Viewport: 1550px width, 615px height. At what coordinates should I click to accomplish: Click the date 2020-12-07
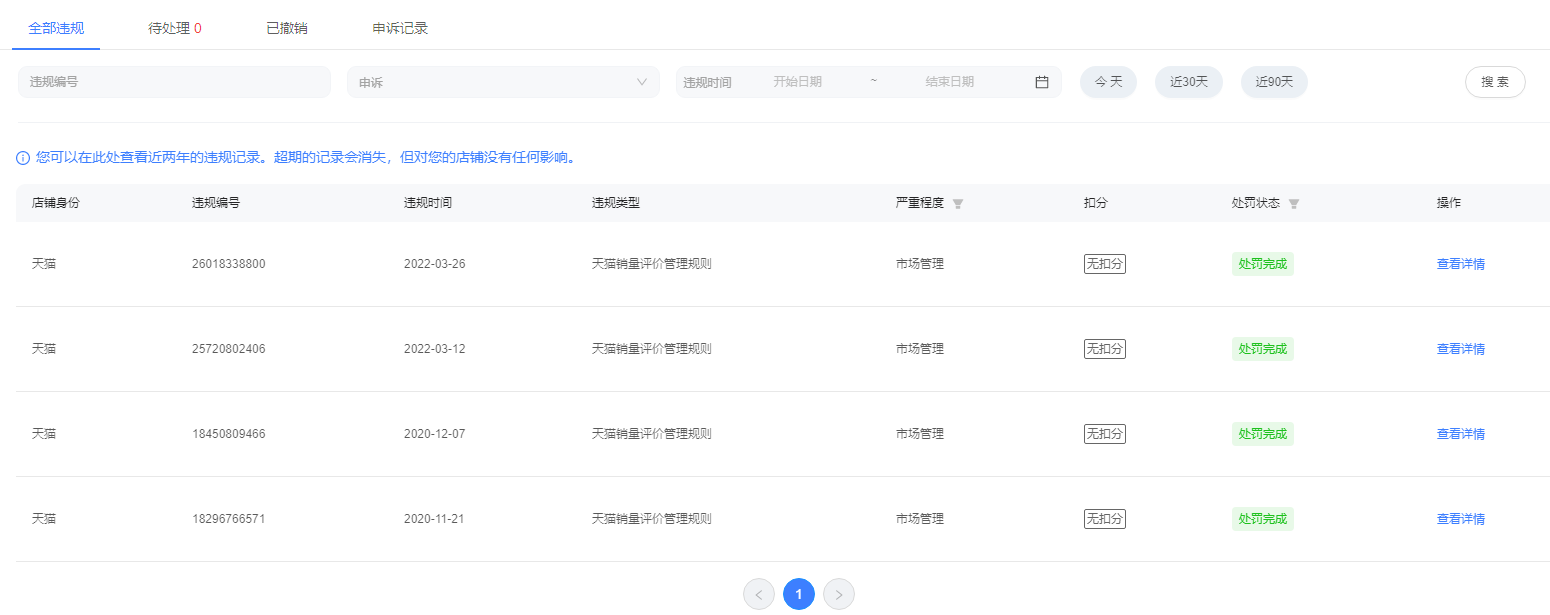coord(435,434)
